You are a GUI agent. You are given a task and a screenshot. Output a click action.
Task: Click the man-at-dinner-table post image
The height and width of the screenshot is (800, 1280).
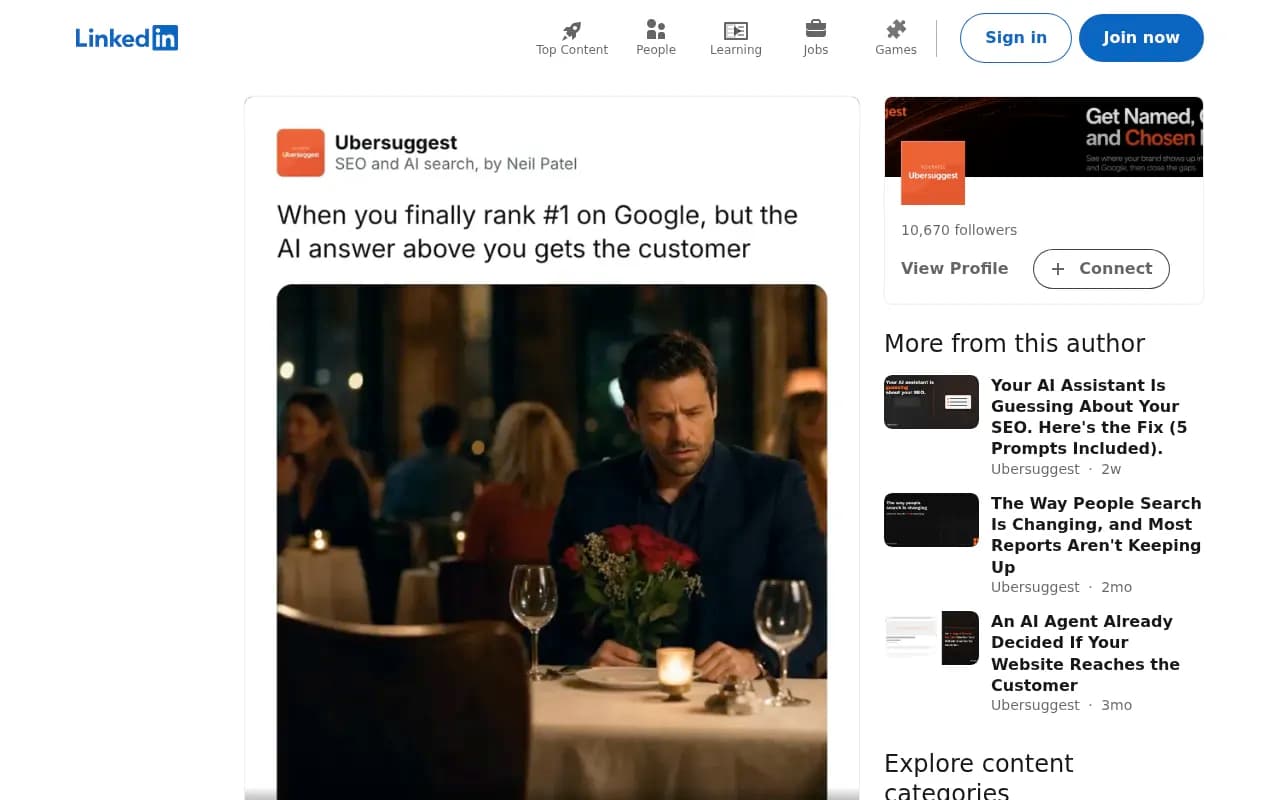click(x=552, y=541)
